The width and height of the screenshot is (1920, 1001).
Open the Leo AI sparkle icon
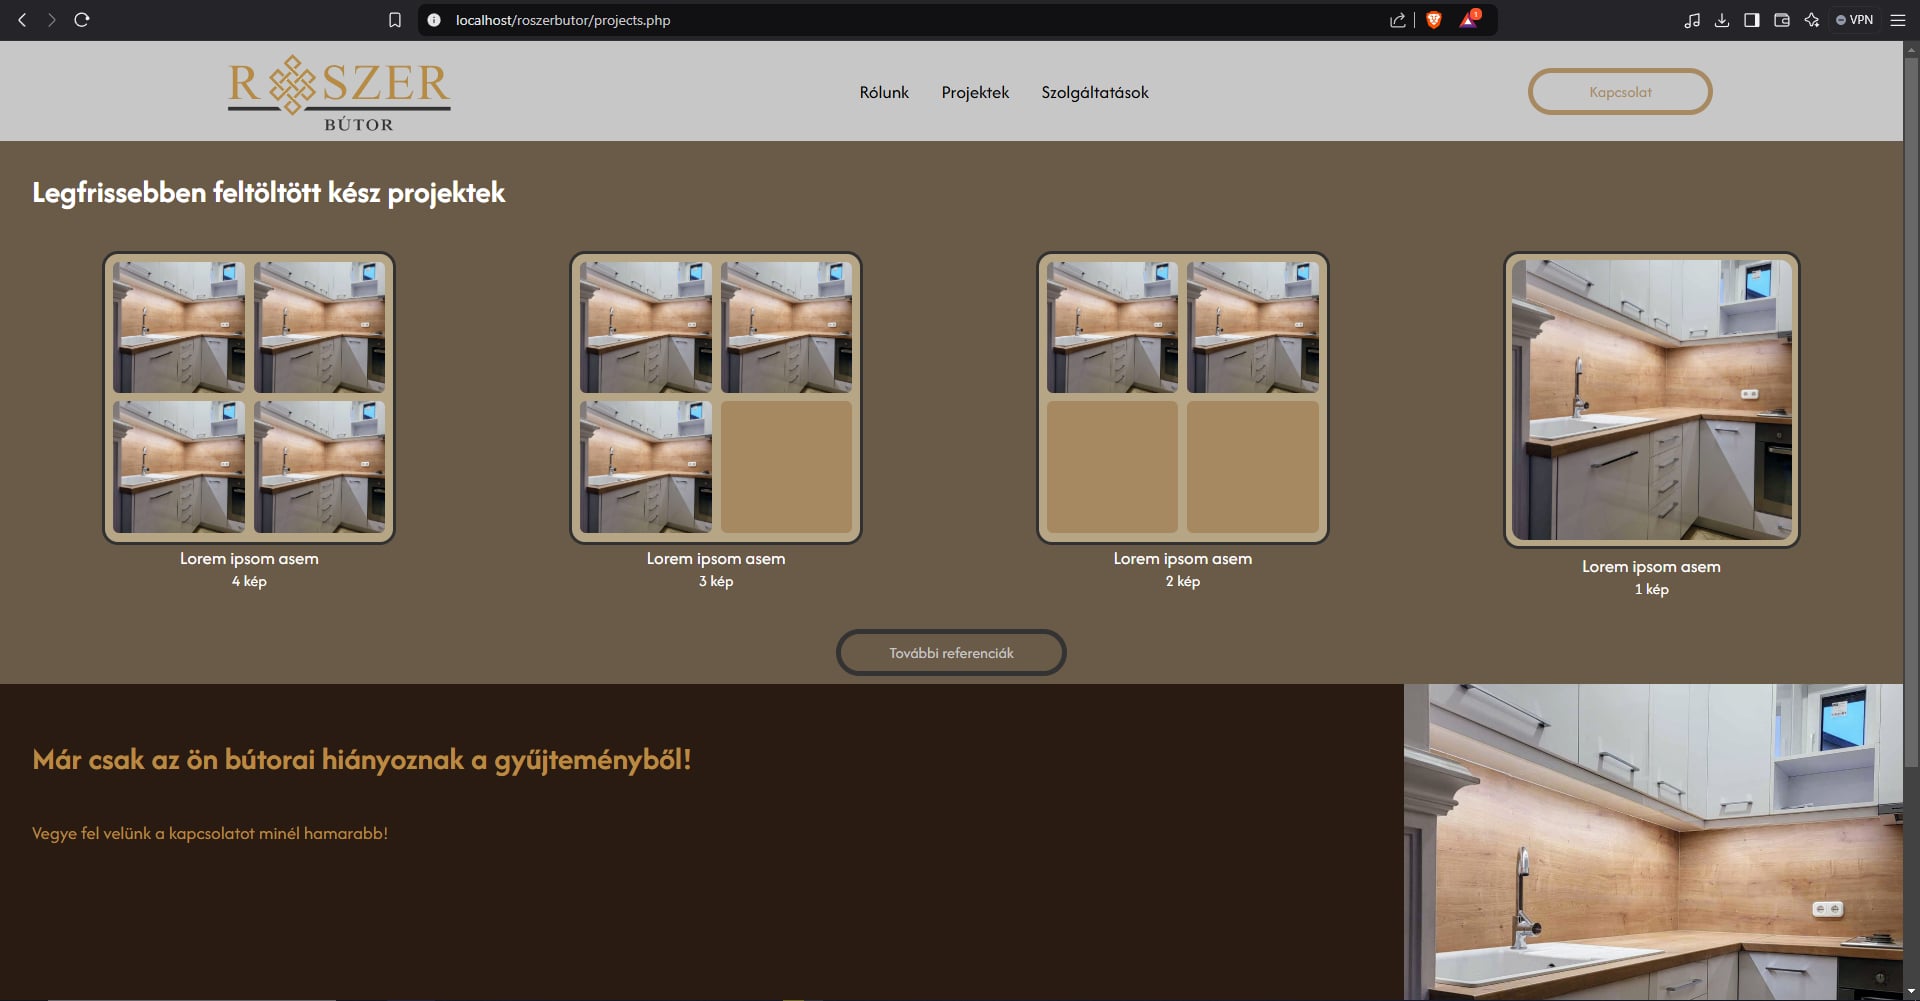tap(1811, 20)
